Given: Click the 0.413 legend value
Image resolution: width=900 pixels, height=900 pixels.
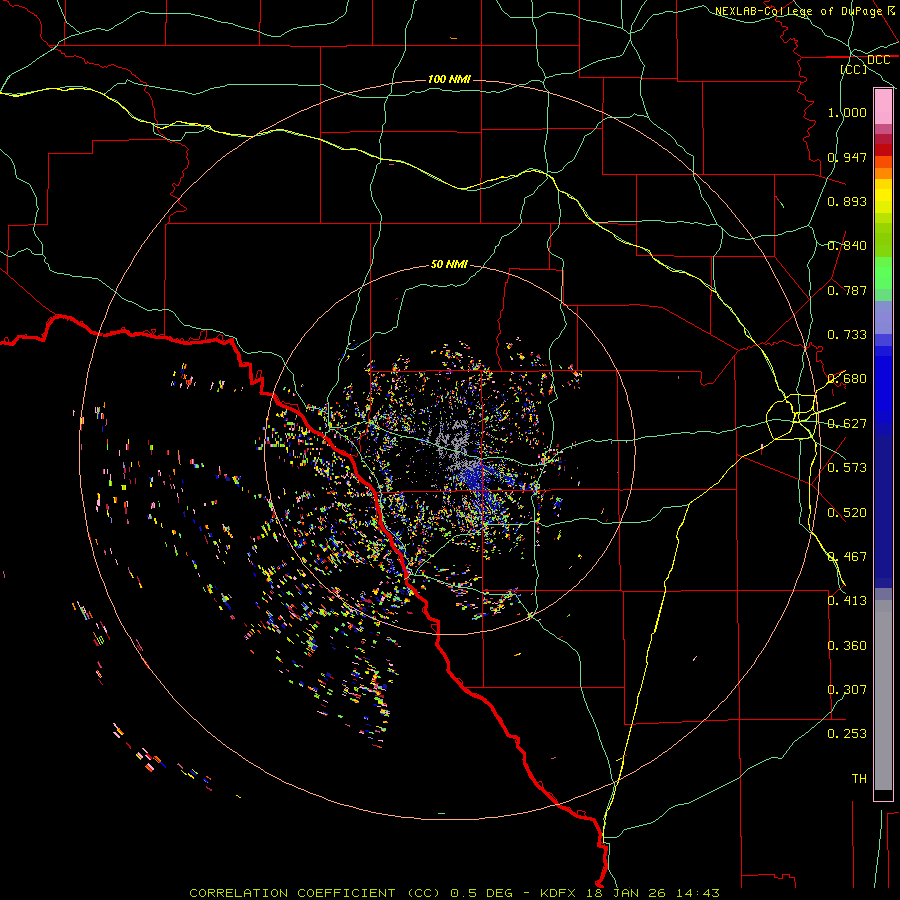Looking at the screenshot, I should (x=847, y=601).
